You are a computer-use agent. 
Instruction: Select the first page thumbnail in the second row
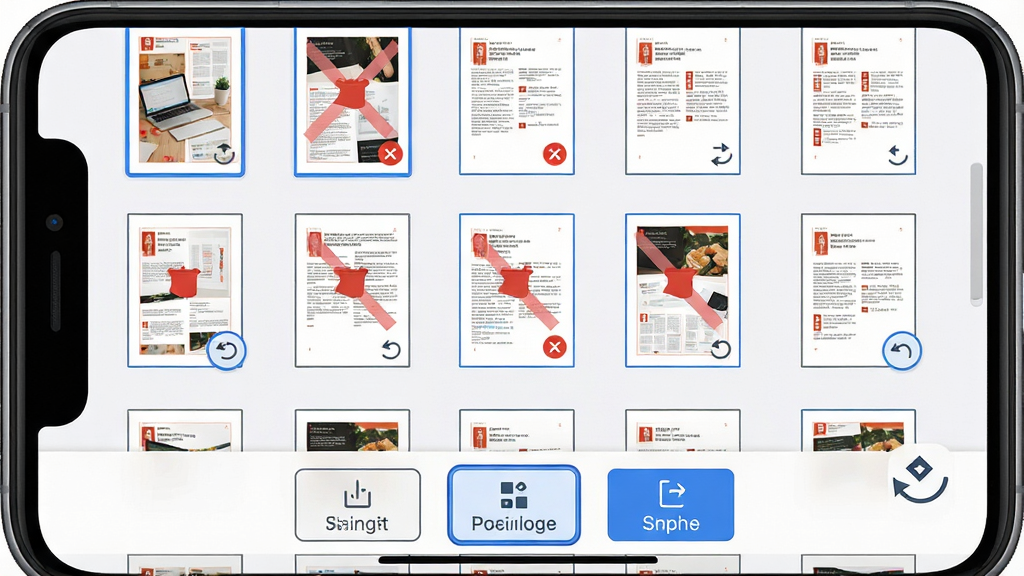(185, 290)
